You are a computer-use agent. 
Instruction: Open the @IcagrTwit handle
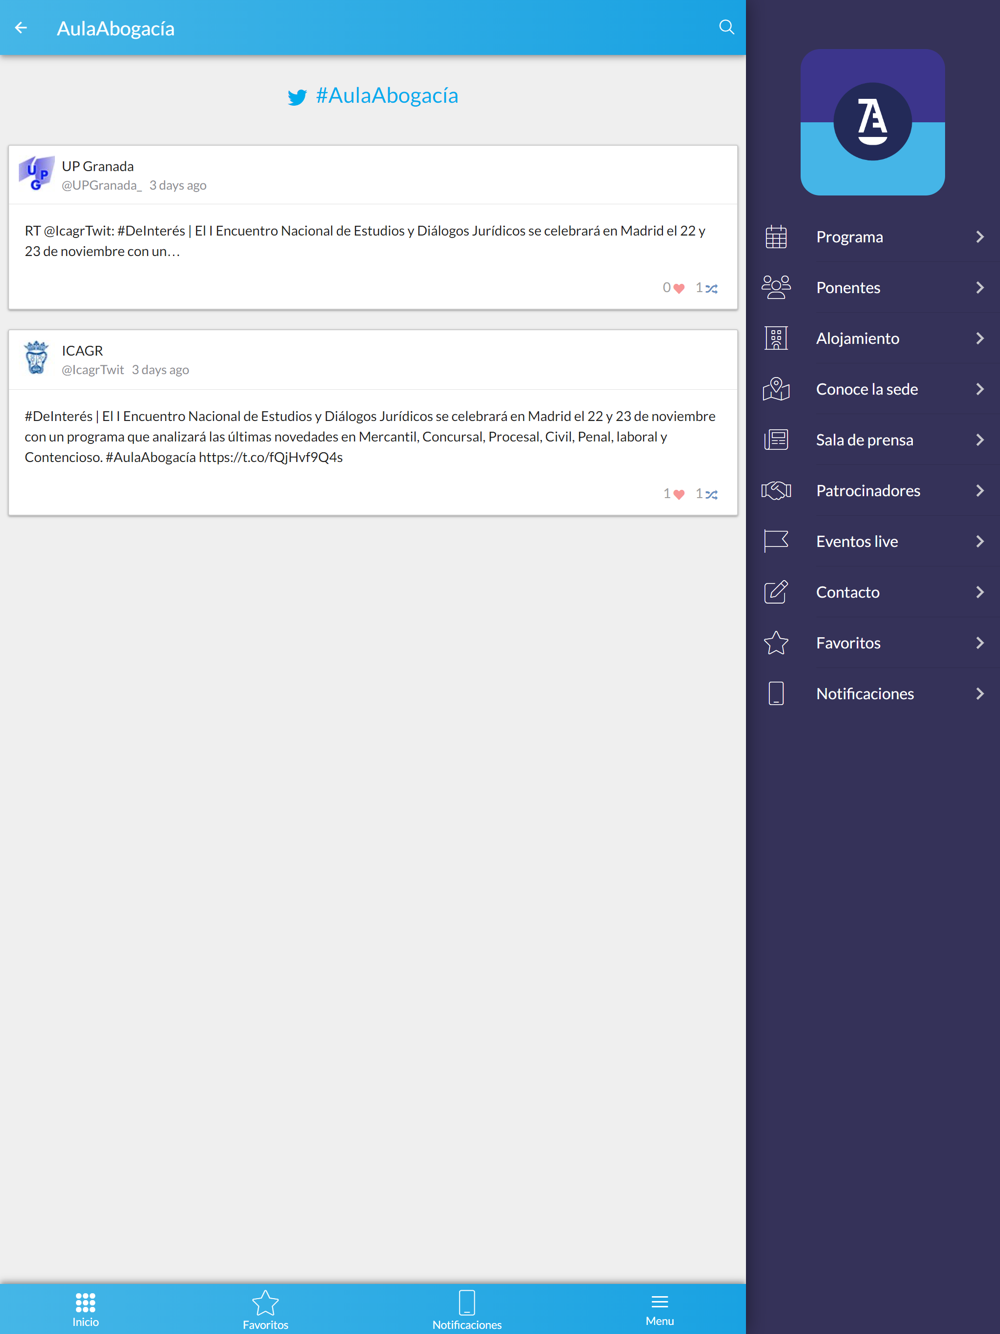(x=93, y=369)
